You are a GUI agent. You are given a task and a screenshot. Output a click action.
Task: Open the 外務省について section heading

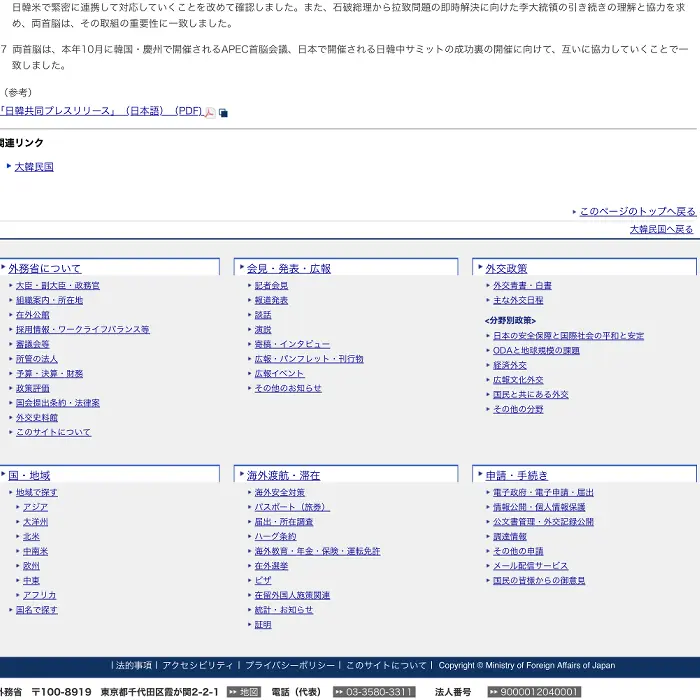point(45,268)
